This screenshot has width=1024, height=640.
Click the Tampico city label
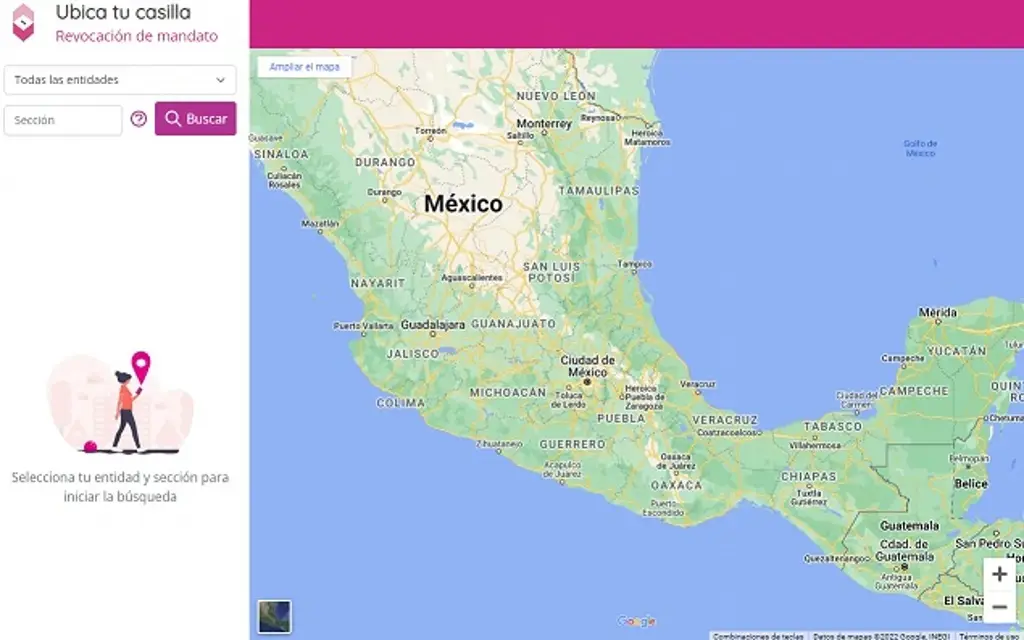(634, 264)
